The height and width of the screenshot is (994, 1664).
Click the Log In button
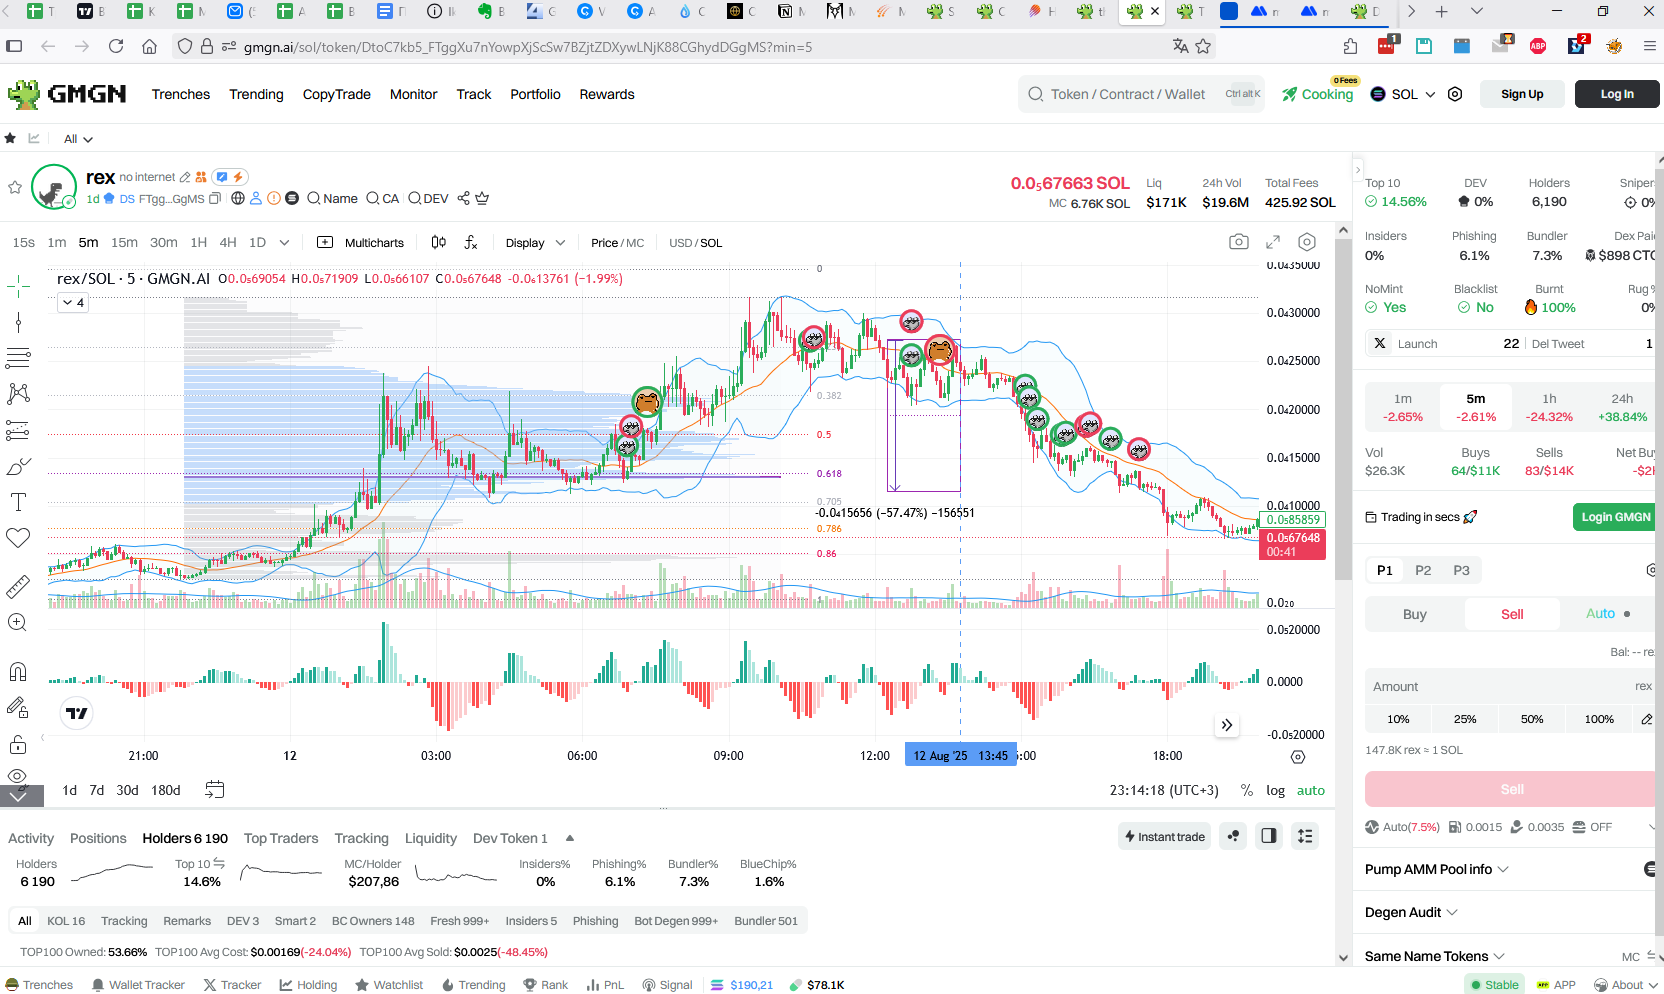point(1617,94)
